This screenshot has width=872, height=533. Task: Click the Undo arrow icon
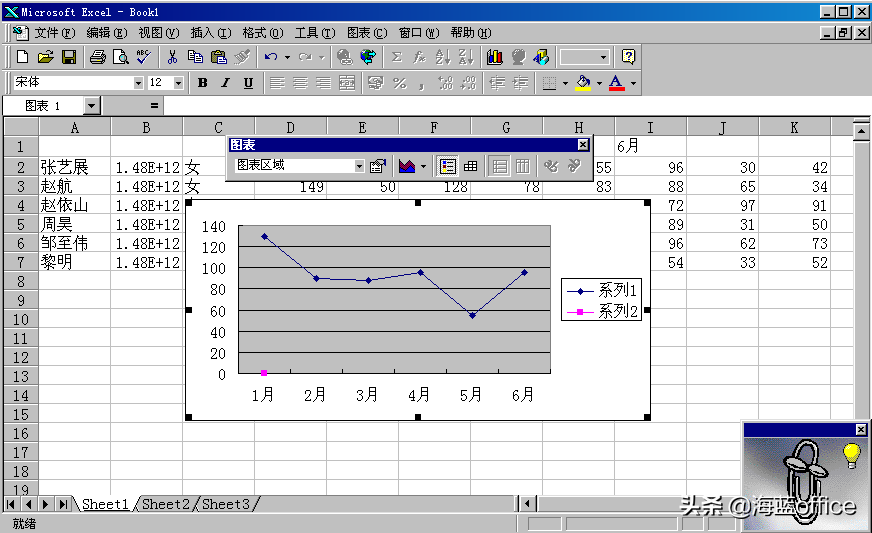271,57
